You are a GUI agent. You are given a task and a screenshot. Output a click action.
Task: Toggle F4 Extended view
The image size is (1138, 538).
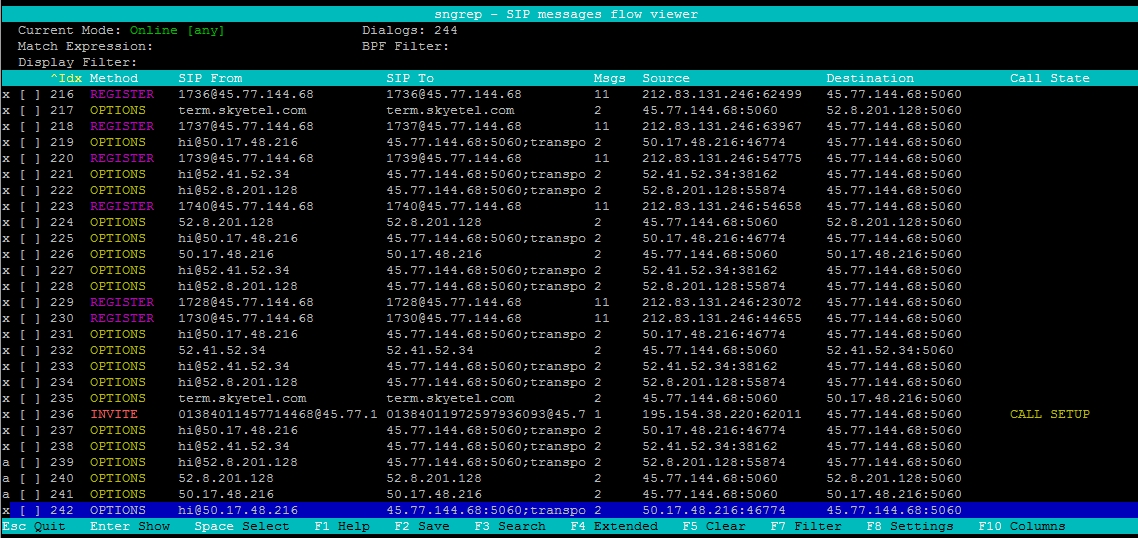coord(614,526)
